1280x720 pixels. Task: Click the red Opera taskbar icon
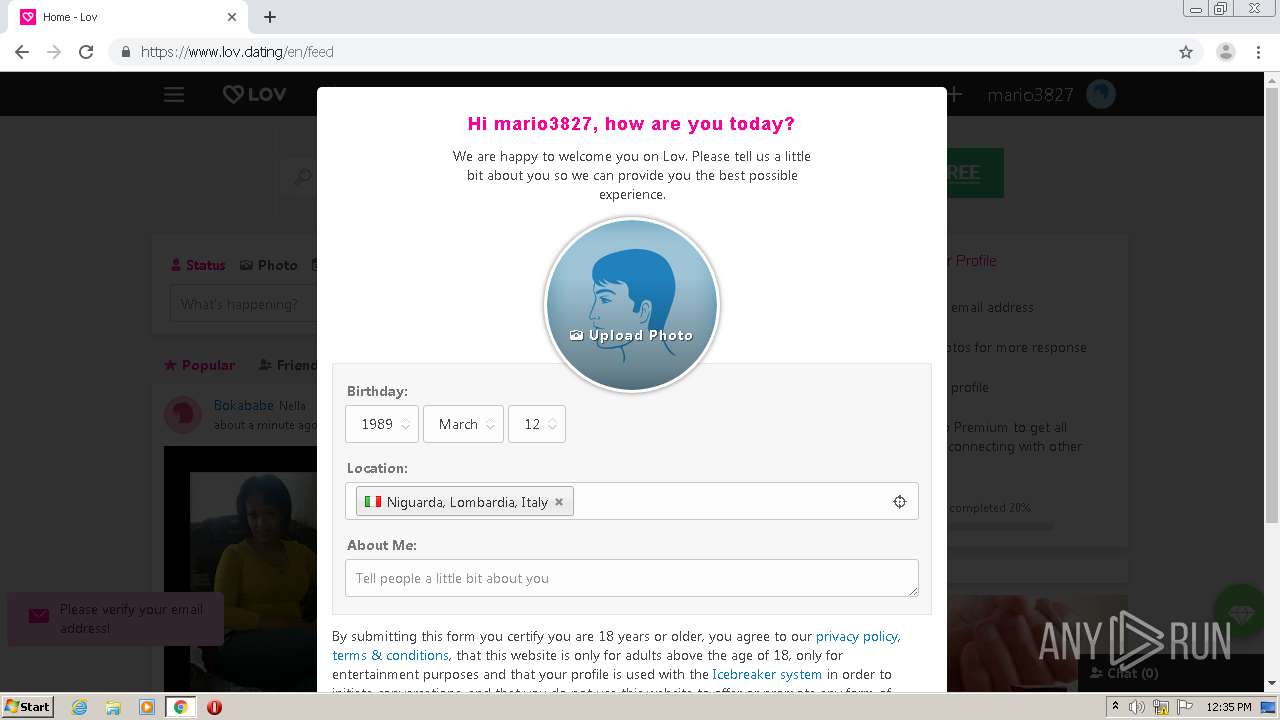(x=214, y=707)
